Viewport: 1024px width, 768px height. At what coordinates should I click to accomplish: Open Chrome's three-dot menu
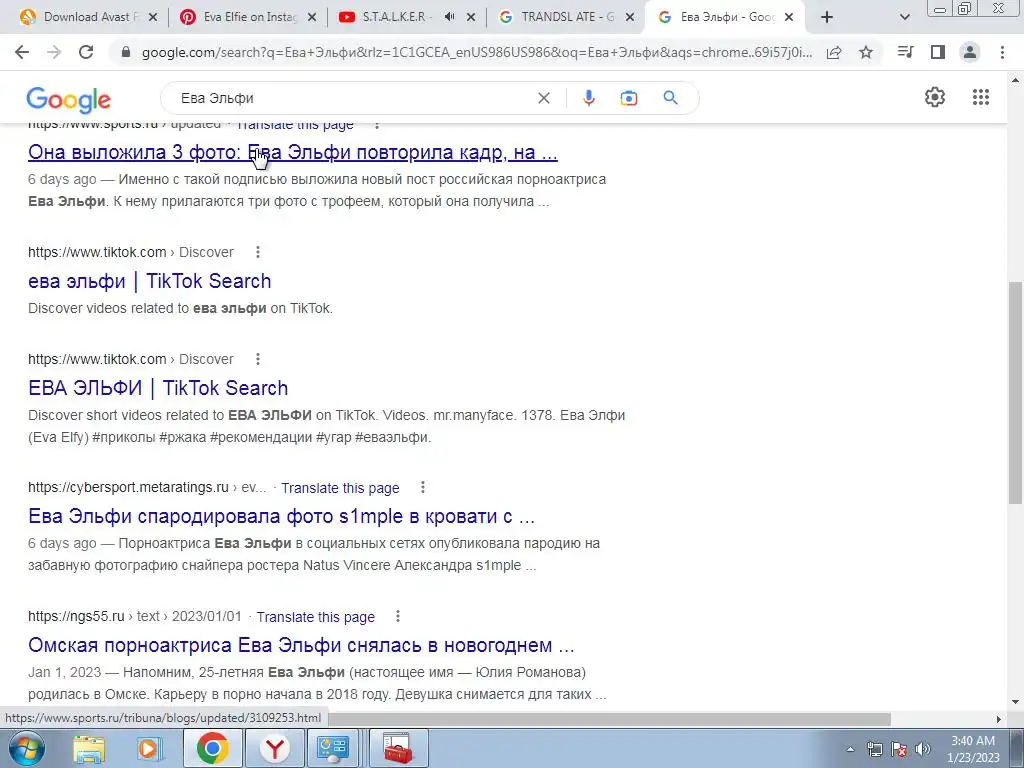click(x=1002, y=52)
